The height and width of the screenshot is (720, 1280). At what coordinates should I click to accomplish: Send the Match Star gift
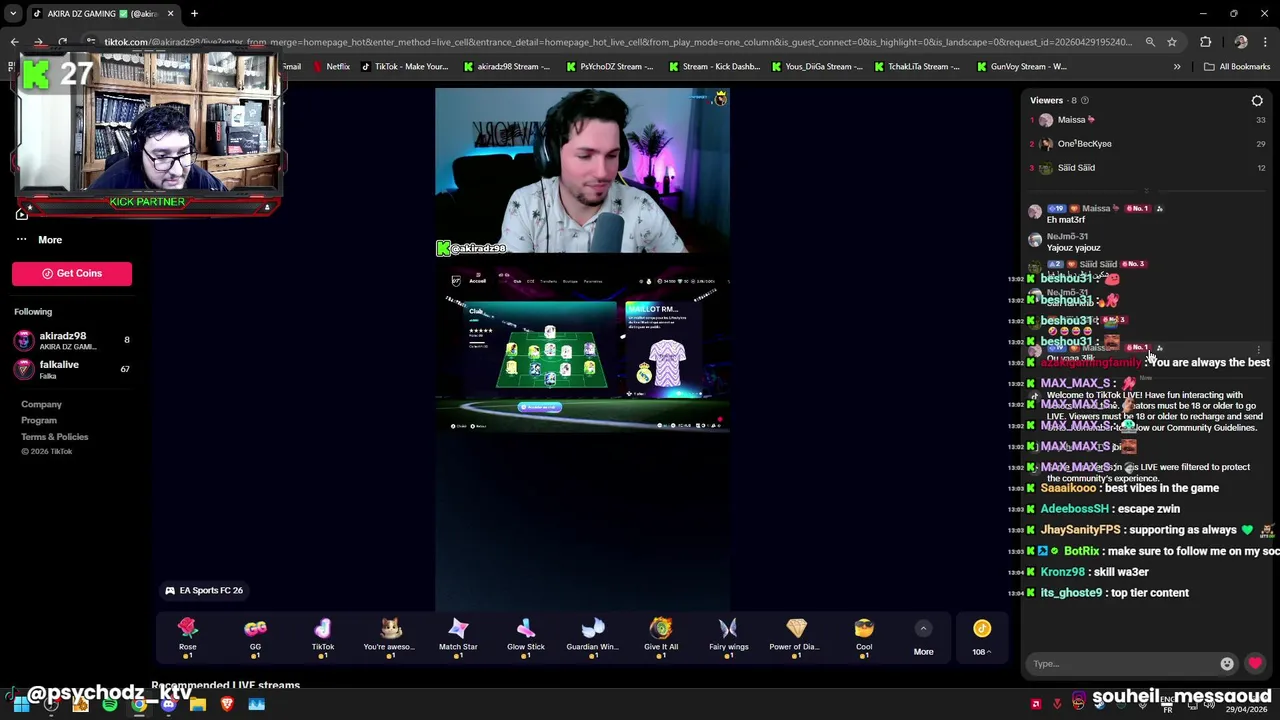click(x=458, y=634)
